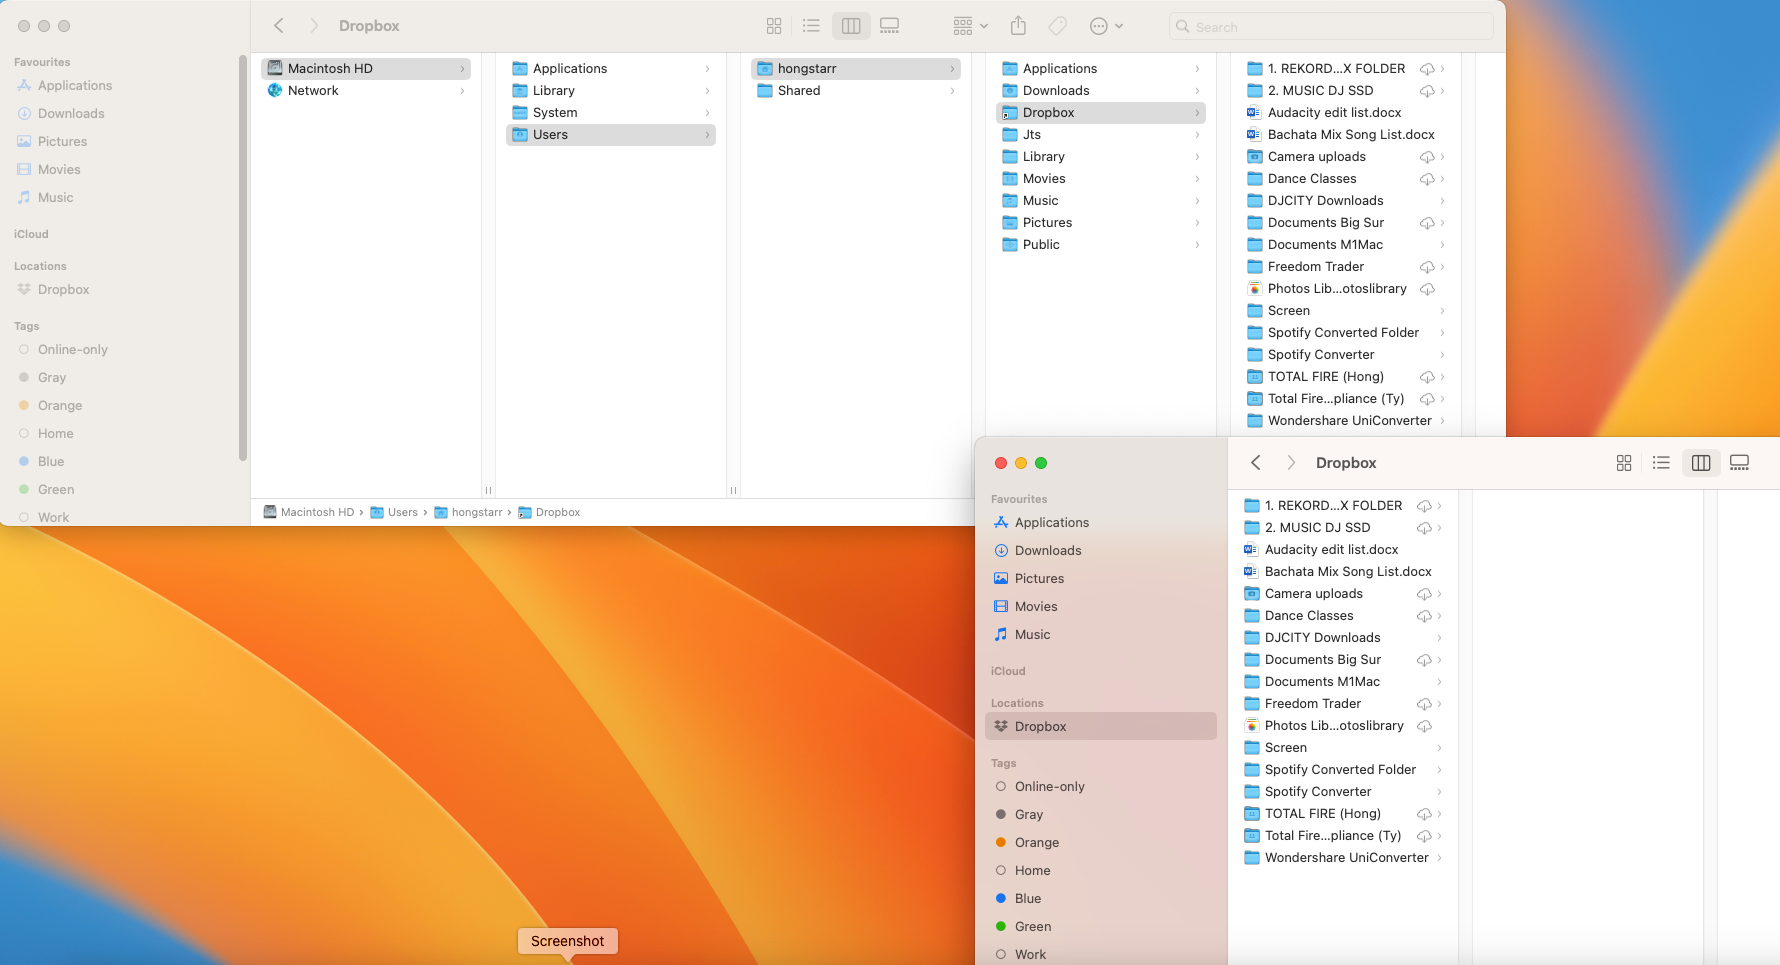Click the Edit Tags icon in back window
Screen dimensions: 1780x965
click(x=1057, y=26)
